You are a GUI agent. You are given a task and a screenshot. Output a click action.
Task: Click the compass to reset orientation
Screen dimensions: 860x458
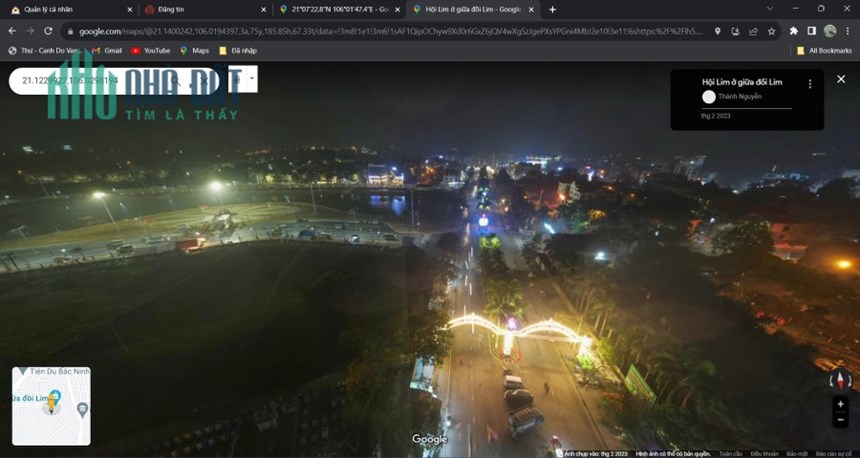point(840,379)
